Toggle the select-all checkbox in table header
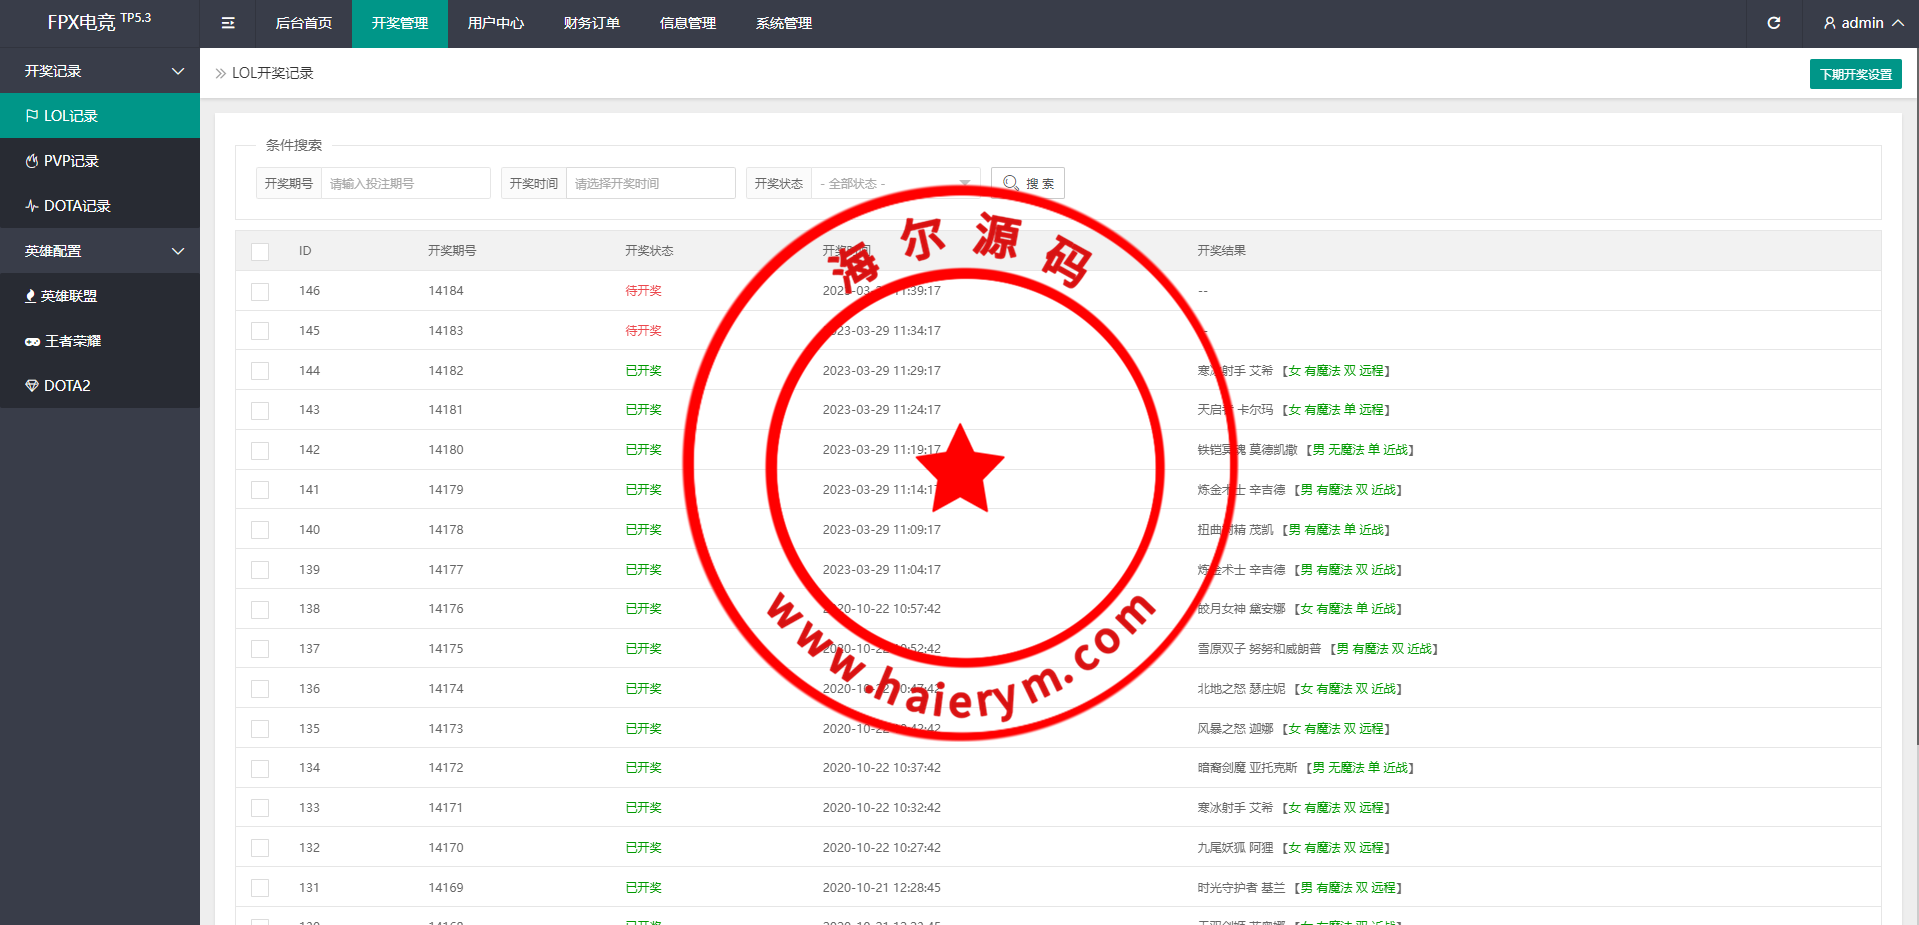The height and width of the screenshot is (925, 1919). (260, 251)
